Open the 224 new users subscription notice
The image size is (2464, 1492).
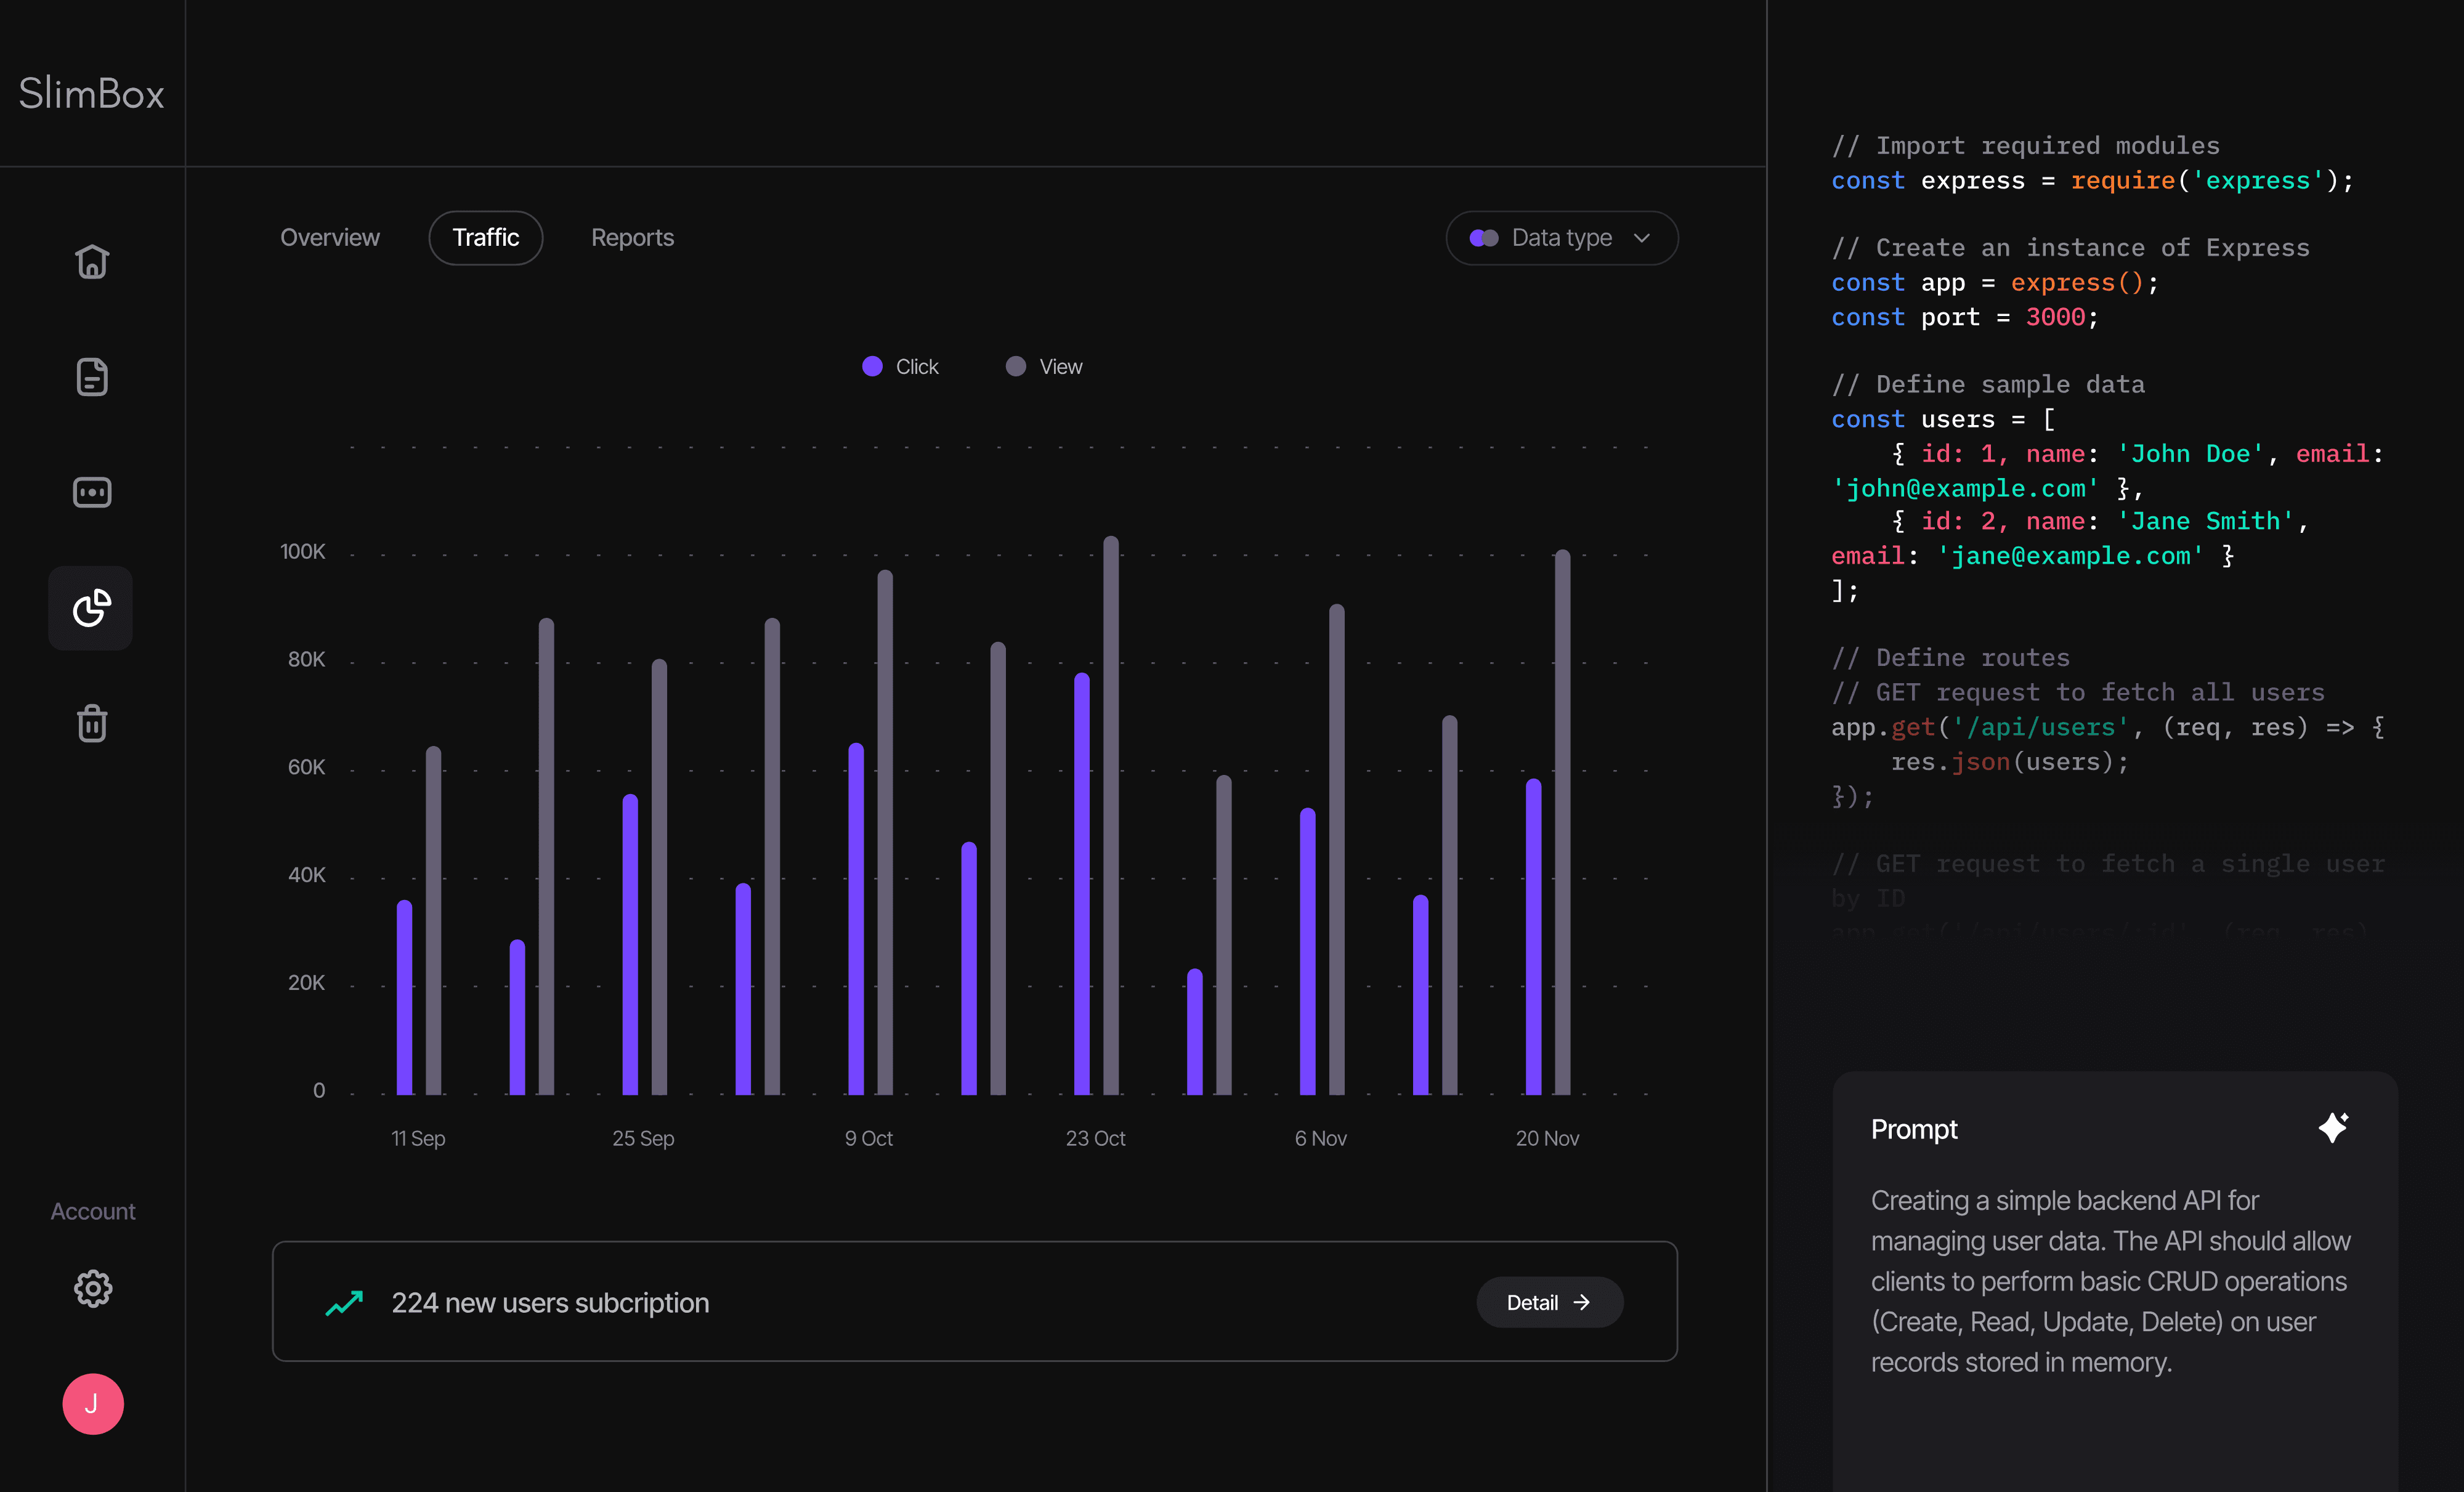pos(550,1302)
